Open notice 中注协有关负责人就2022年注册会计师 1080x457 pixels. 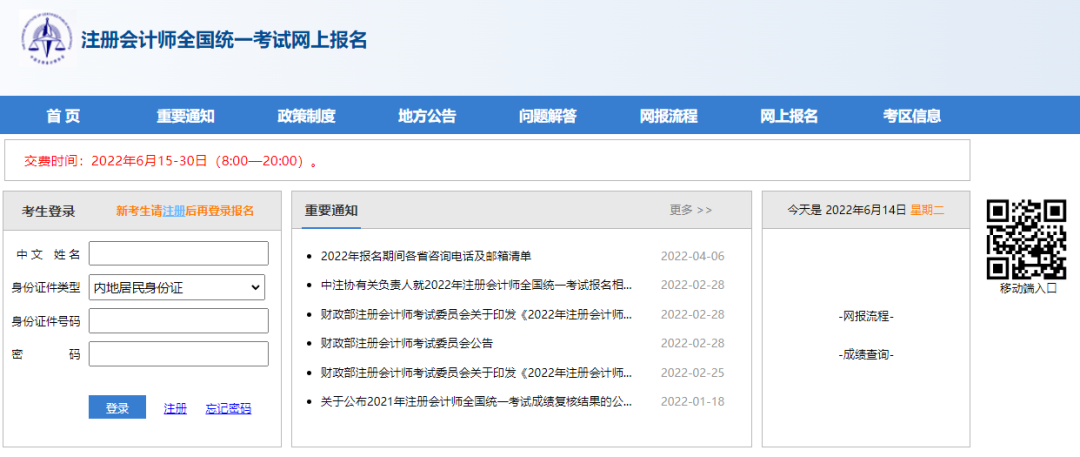pos(477,284)
